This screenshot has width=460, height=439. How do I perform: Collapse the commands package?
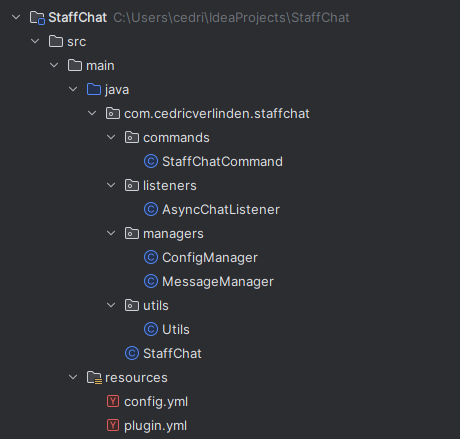coord(111,137)
